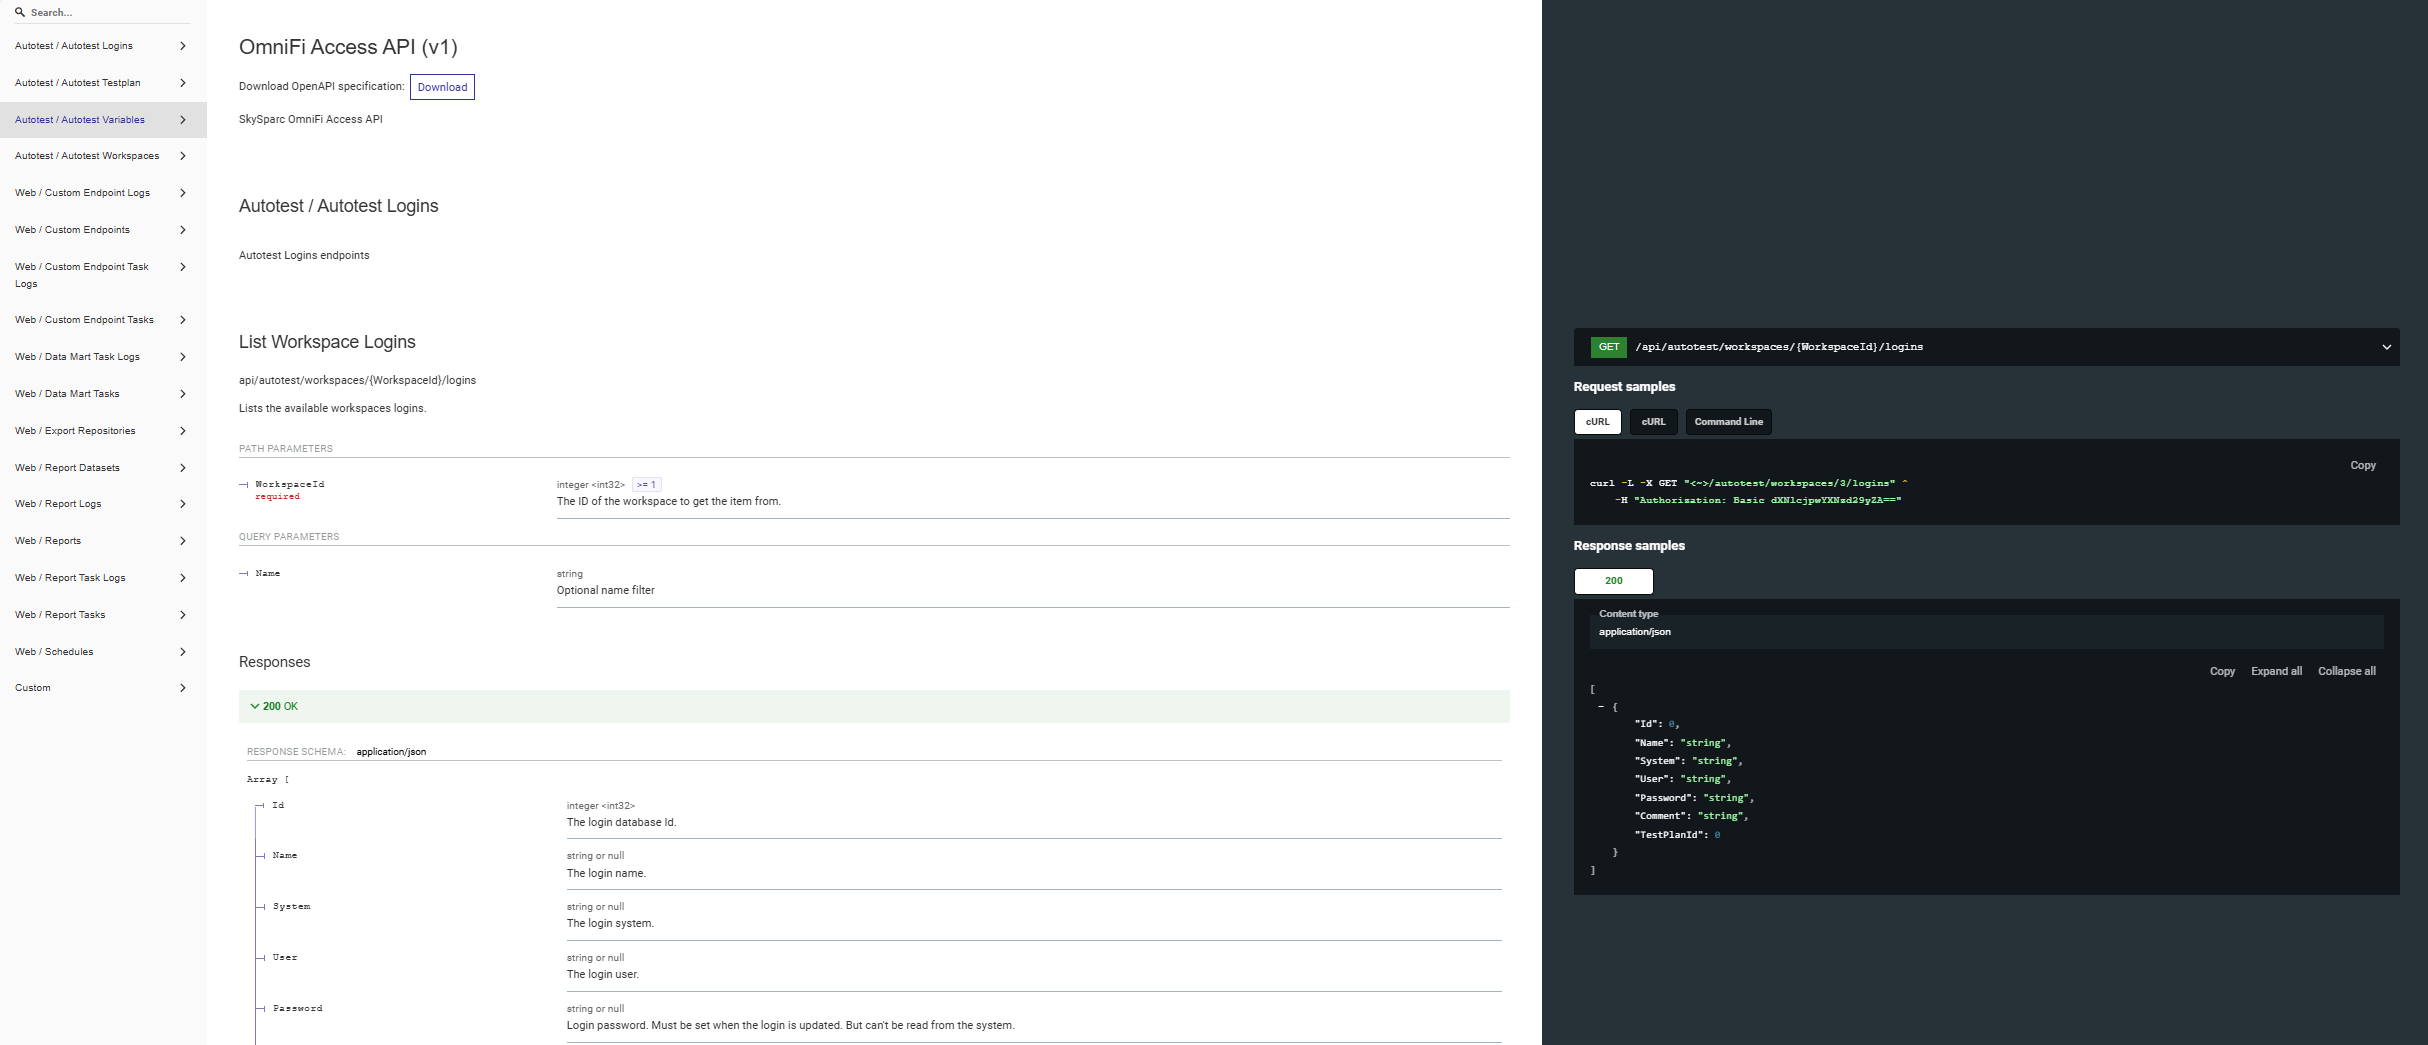This screenshot has height=1045, width=2428.
Task: Expand Web / Export Repositories chevron
Action: point(183,431)
